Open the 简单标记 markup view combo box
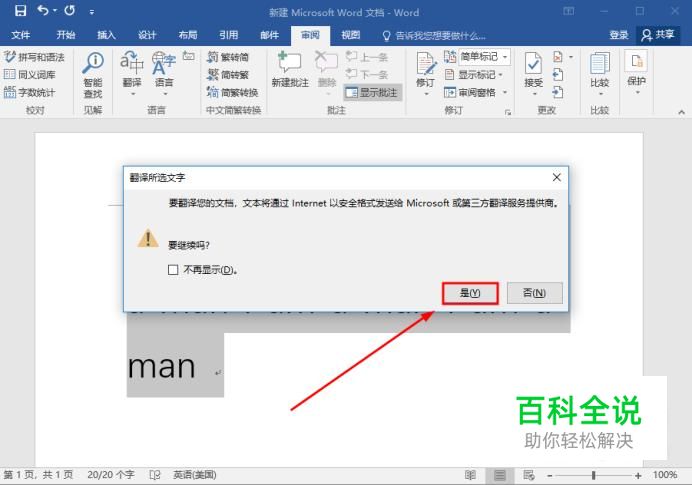 (485, 56)
